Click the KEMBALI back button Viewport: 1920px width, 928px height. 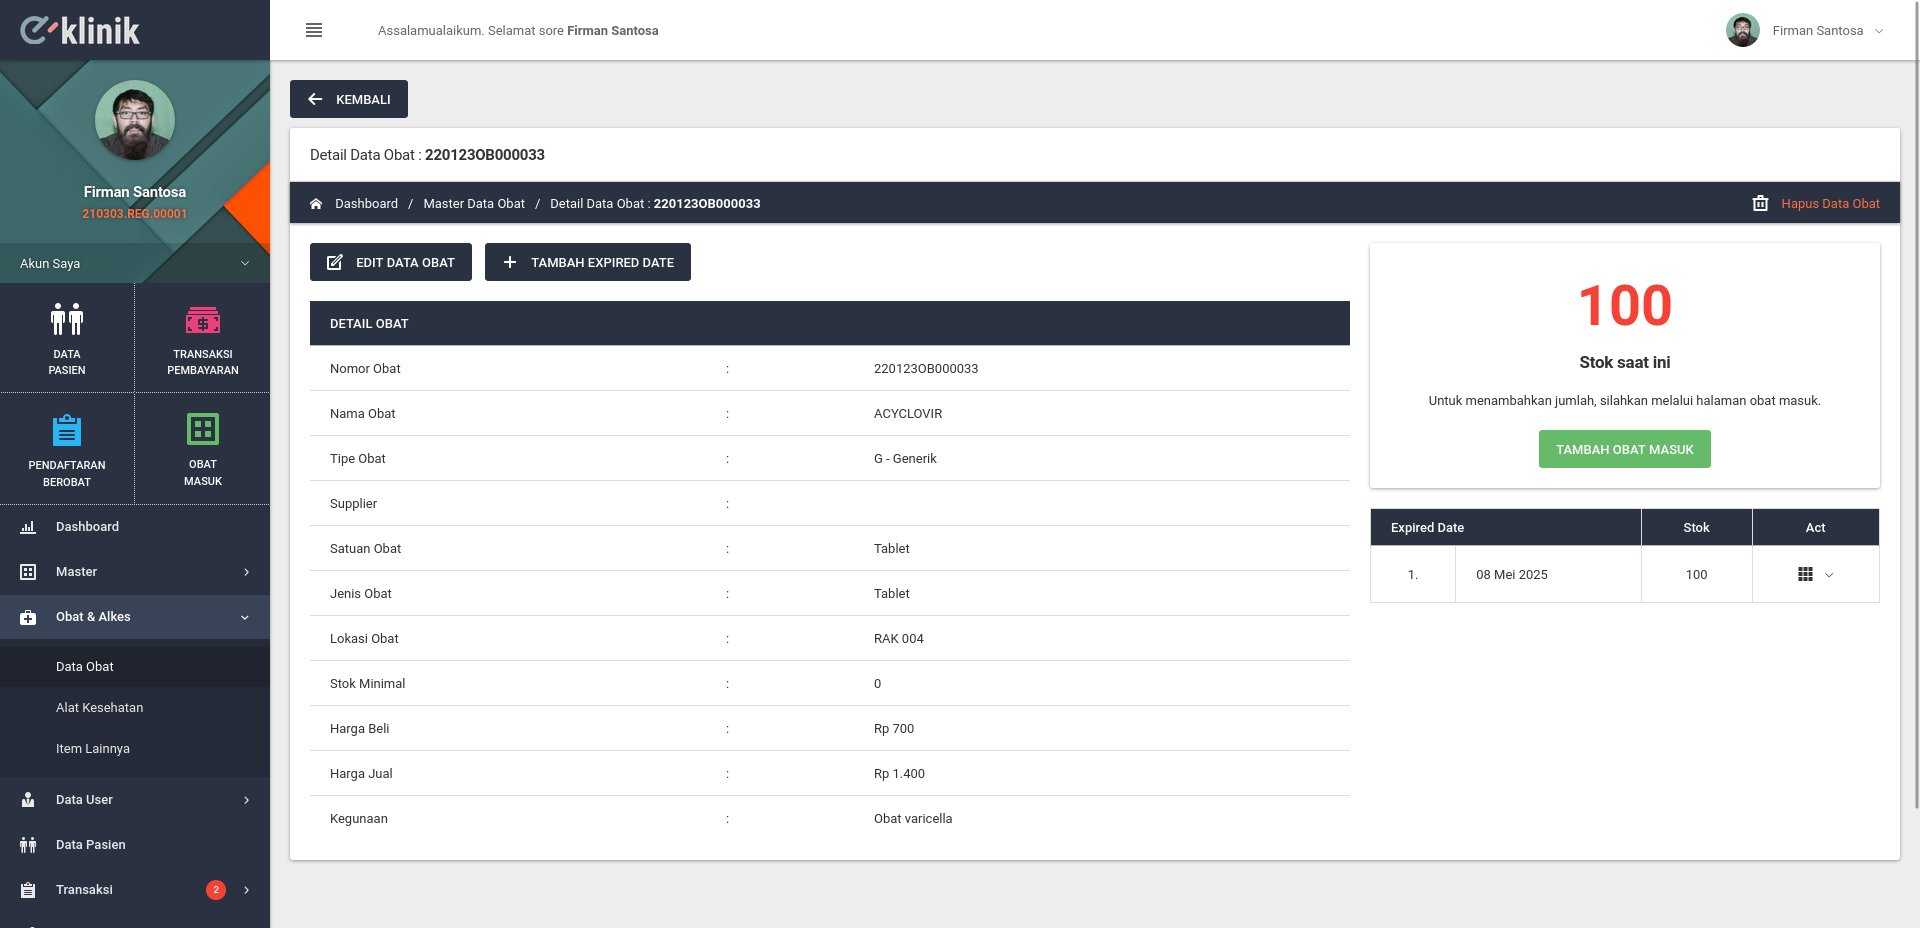click(349, 99)
